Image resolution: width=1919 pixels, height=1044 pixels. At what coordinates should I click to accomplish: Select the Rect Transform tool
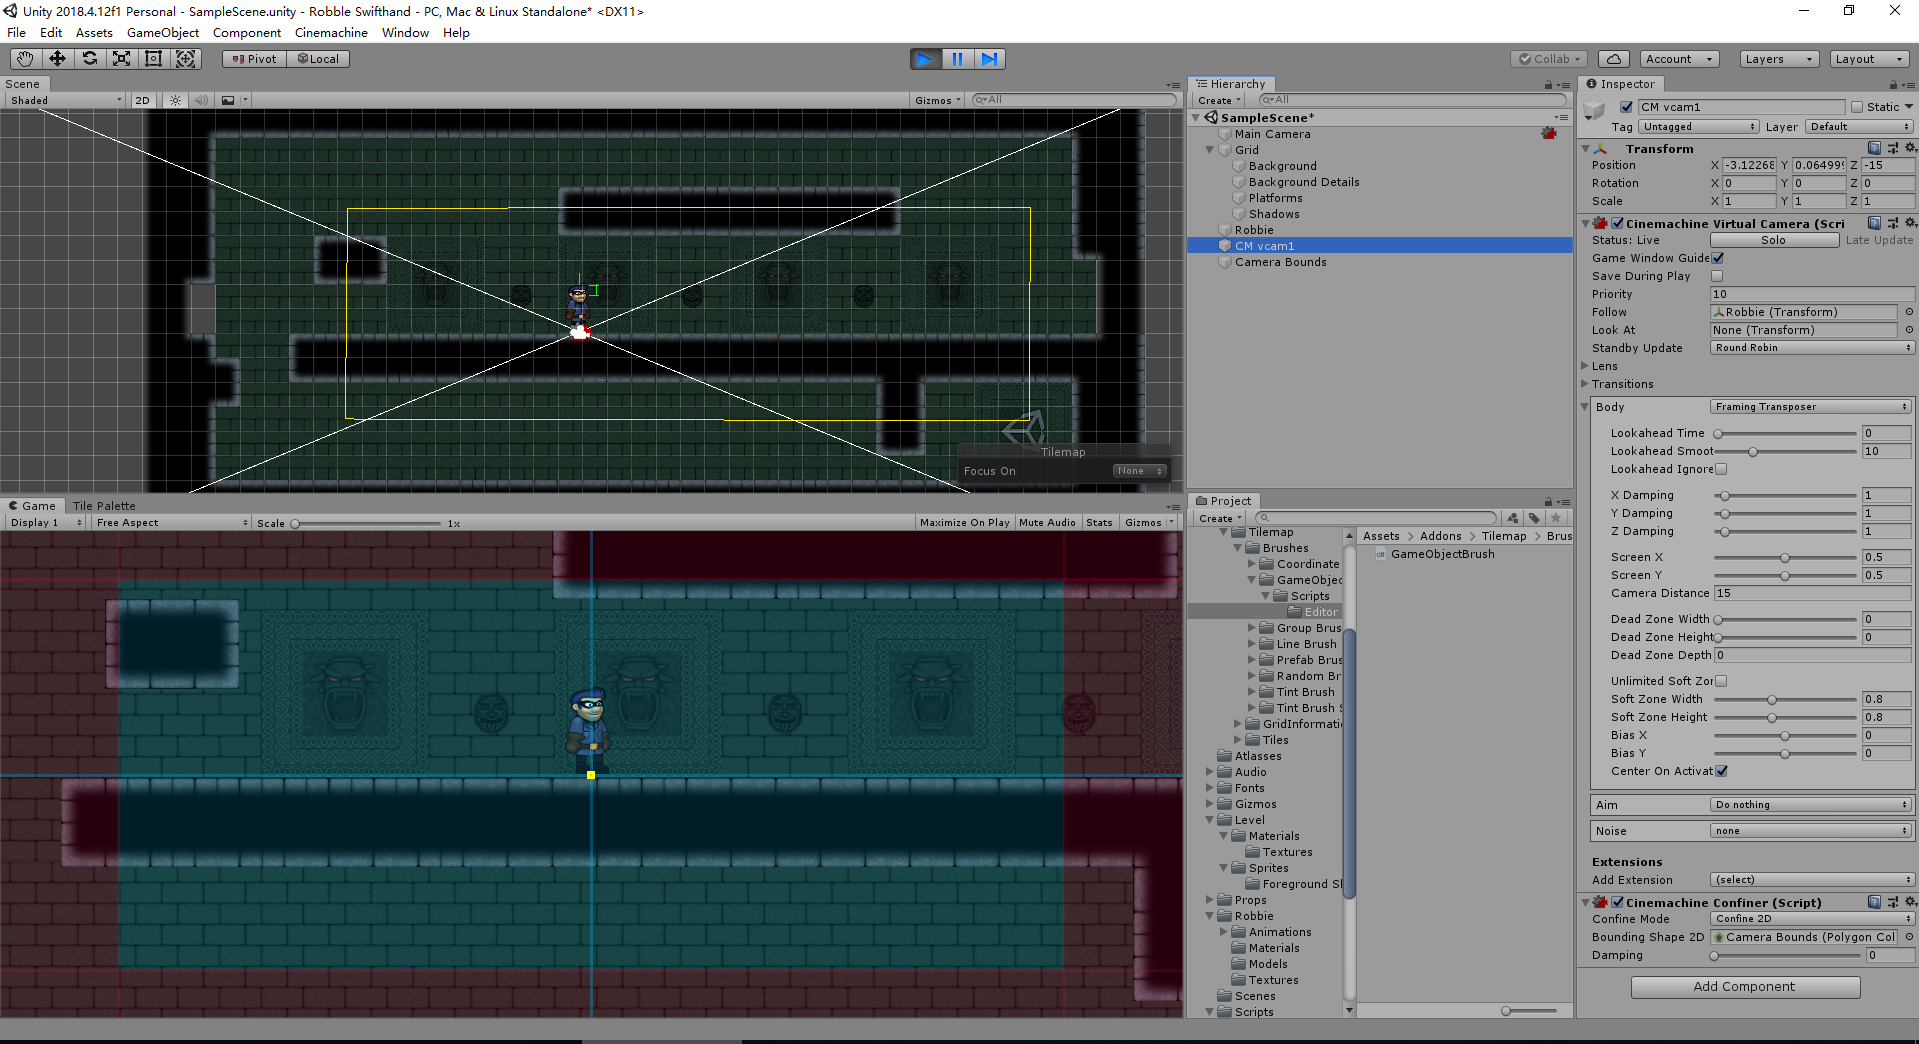(x=153, y=59)
